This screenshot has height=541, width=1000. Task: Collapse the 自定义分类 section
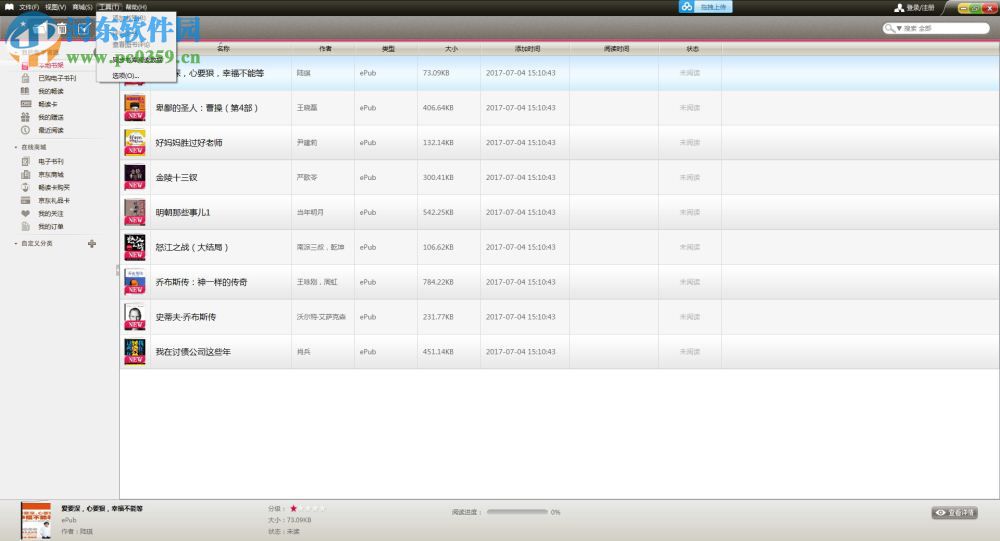click(16, 244)
